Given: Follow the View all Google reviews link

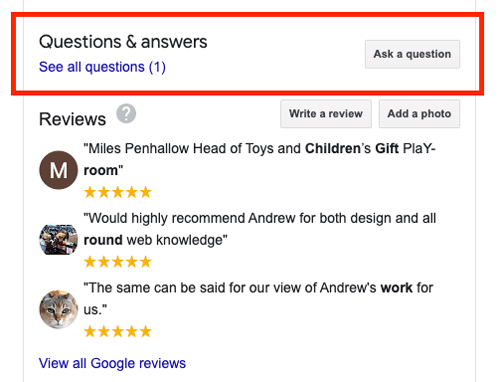Looking at the screenshot, I should 112,363.
